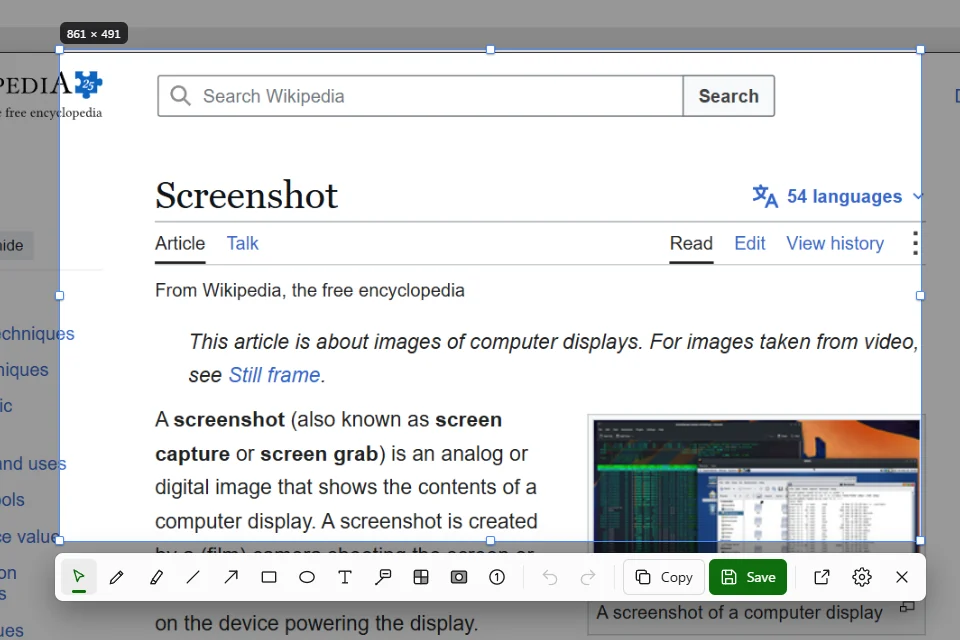Screen dimensions: 960x640
Task: Save the screenshot
Action: click(748, 577)
